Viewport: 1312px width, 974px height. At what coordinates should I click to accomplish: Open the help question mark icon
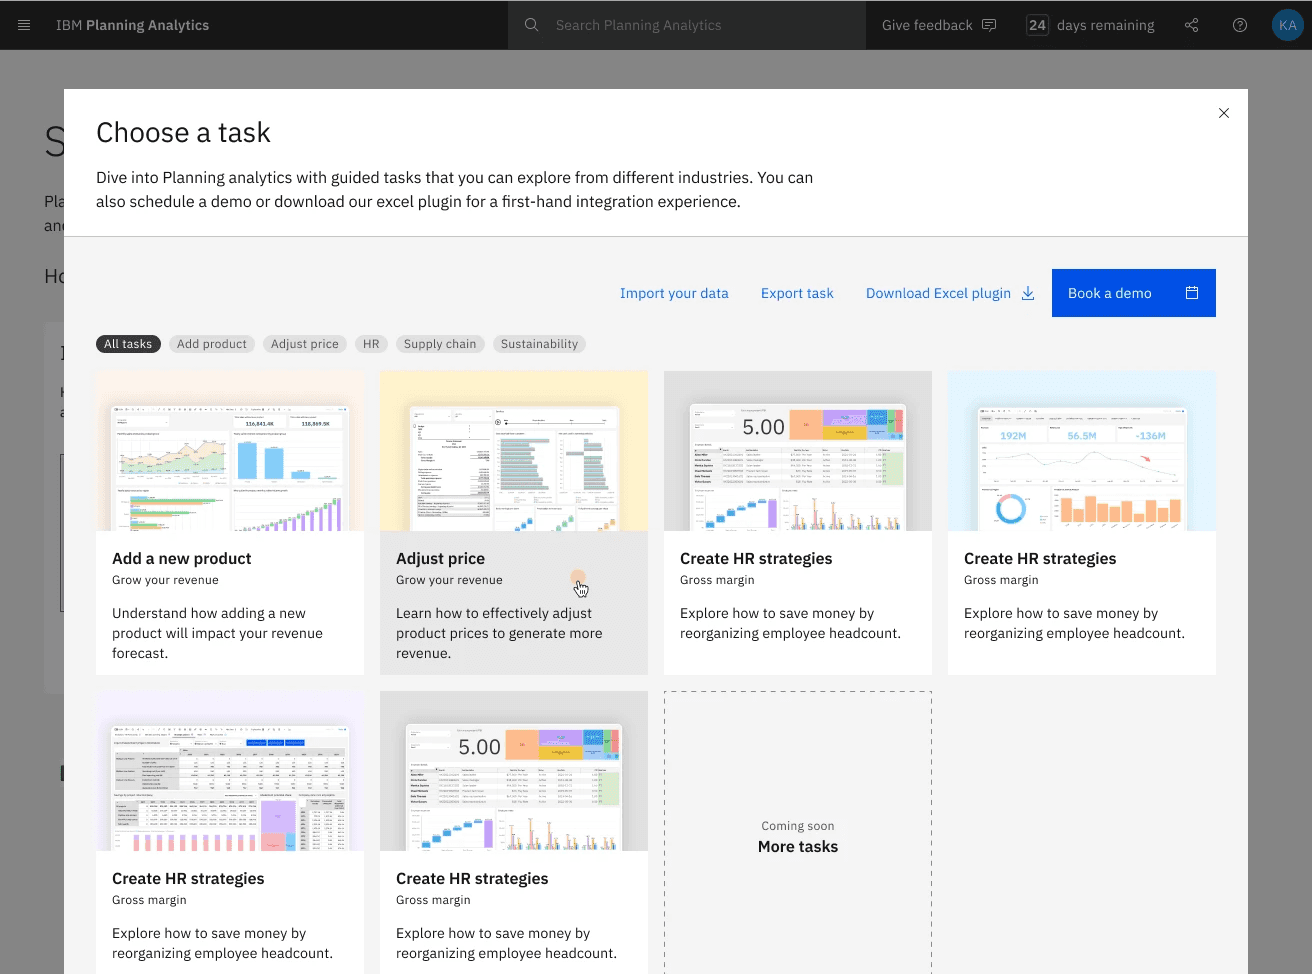click(x=1240, y=25)
